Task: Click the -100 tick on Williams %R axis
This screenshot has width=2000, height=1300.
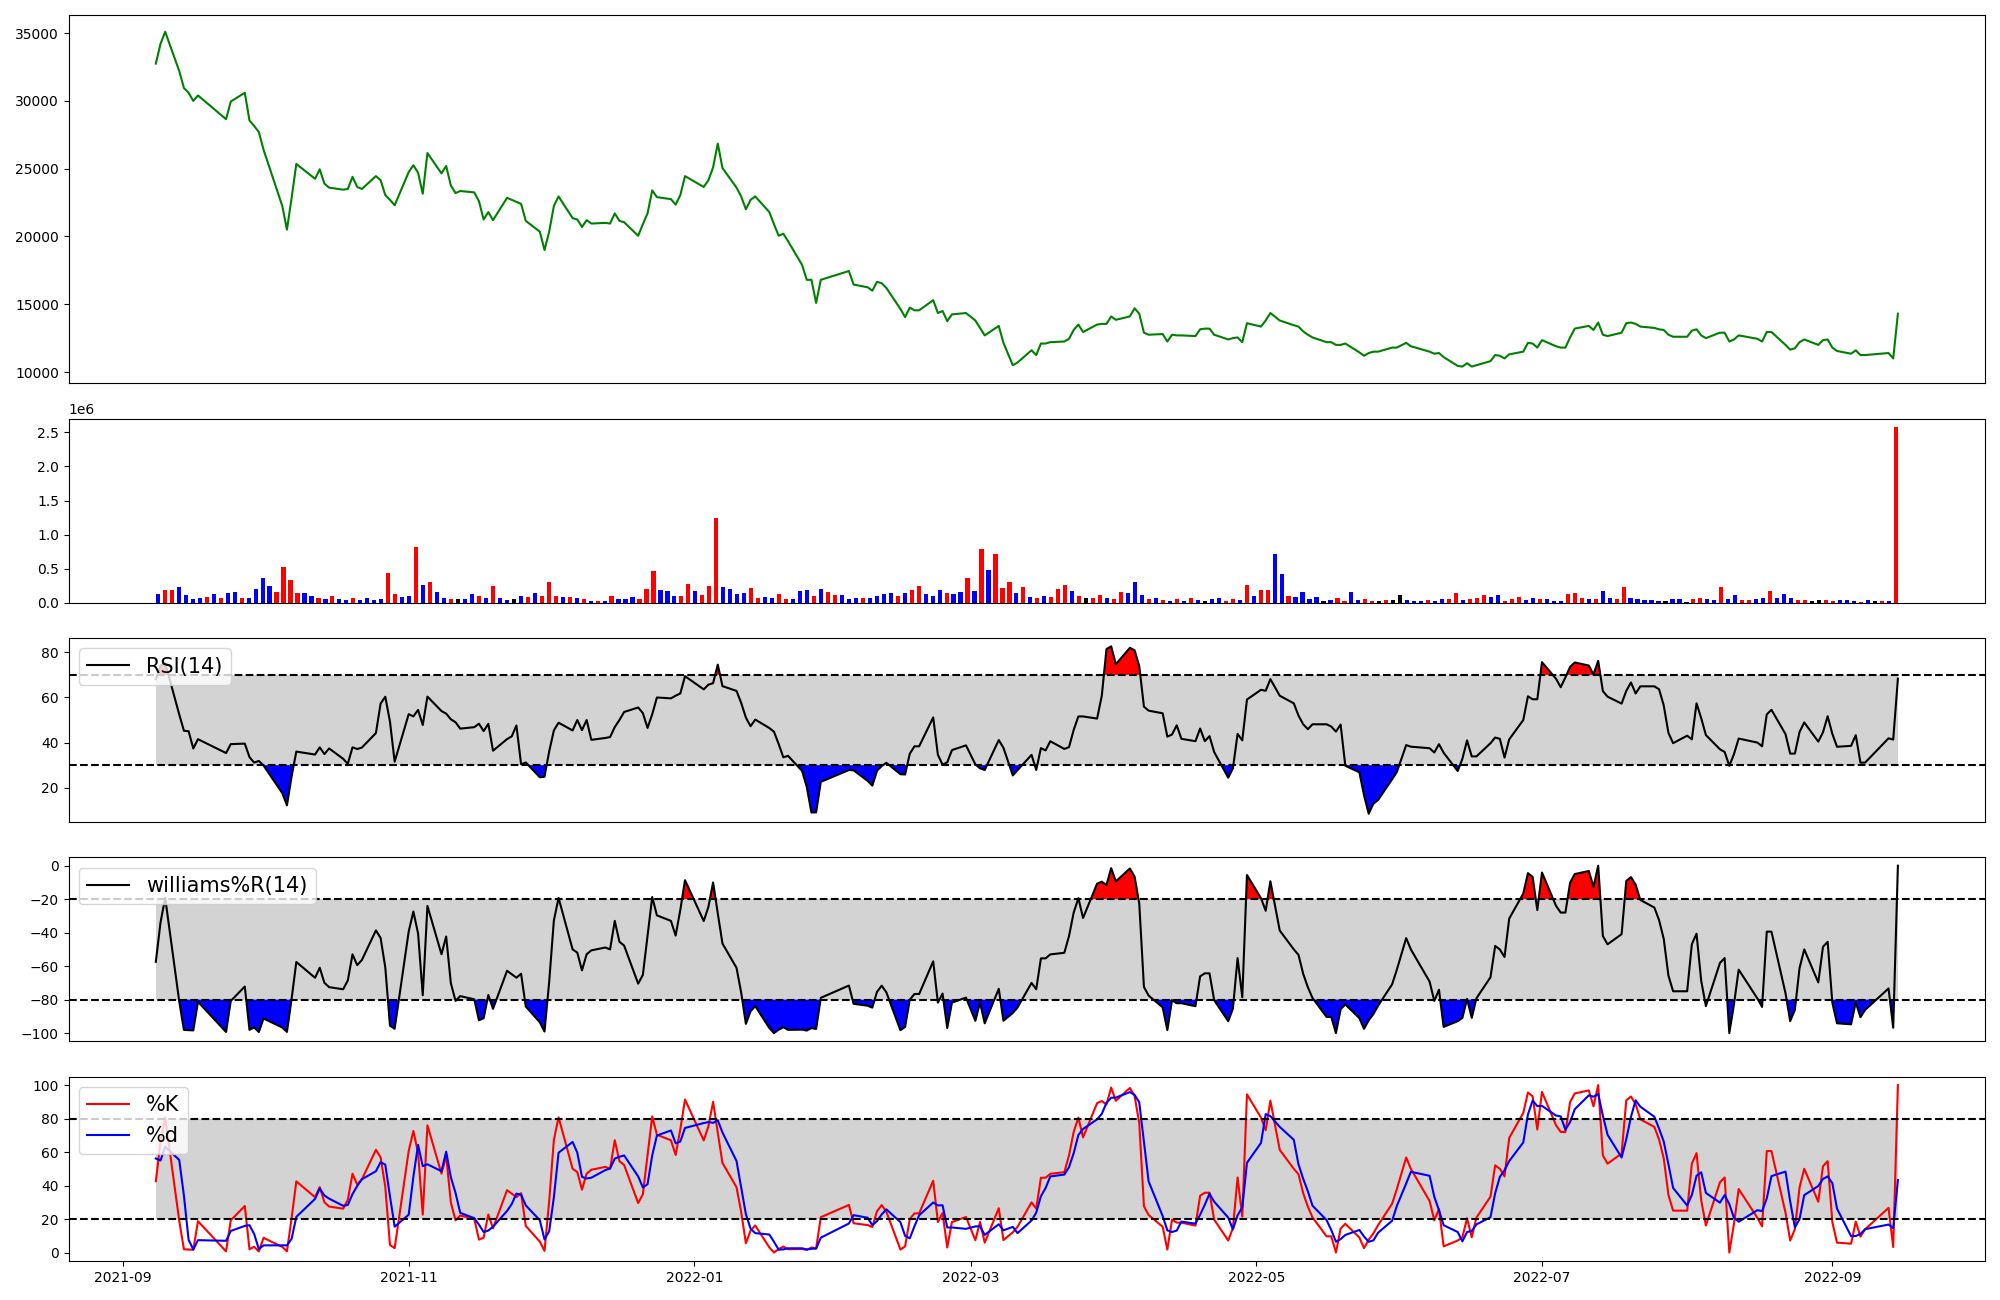Action: (41, 1034)
